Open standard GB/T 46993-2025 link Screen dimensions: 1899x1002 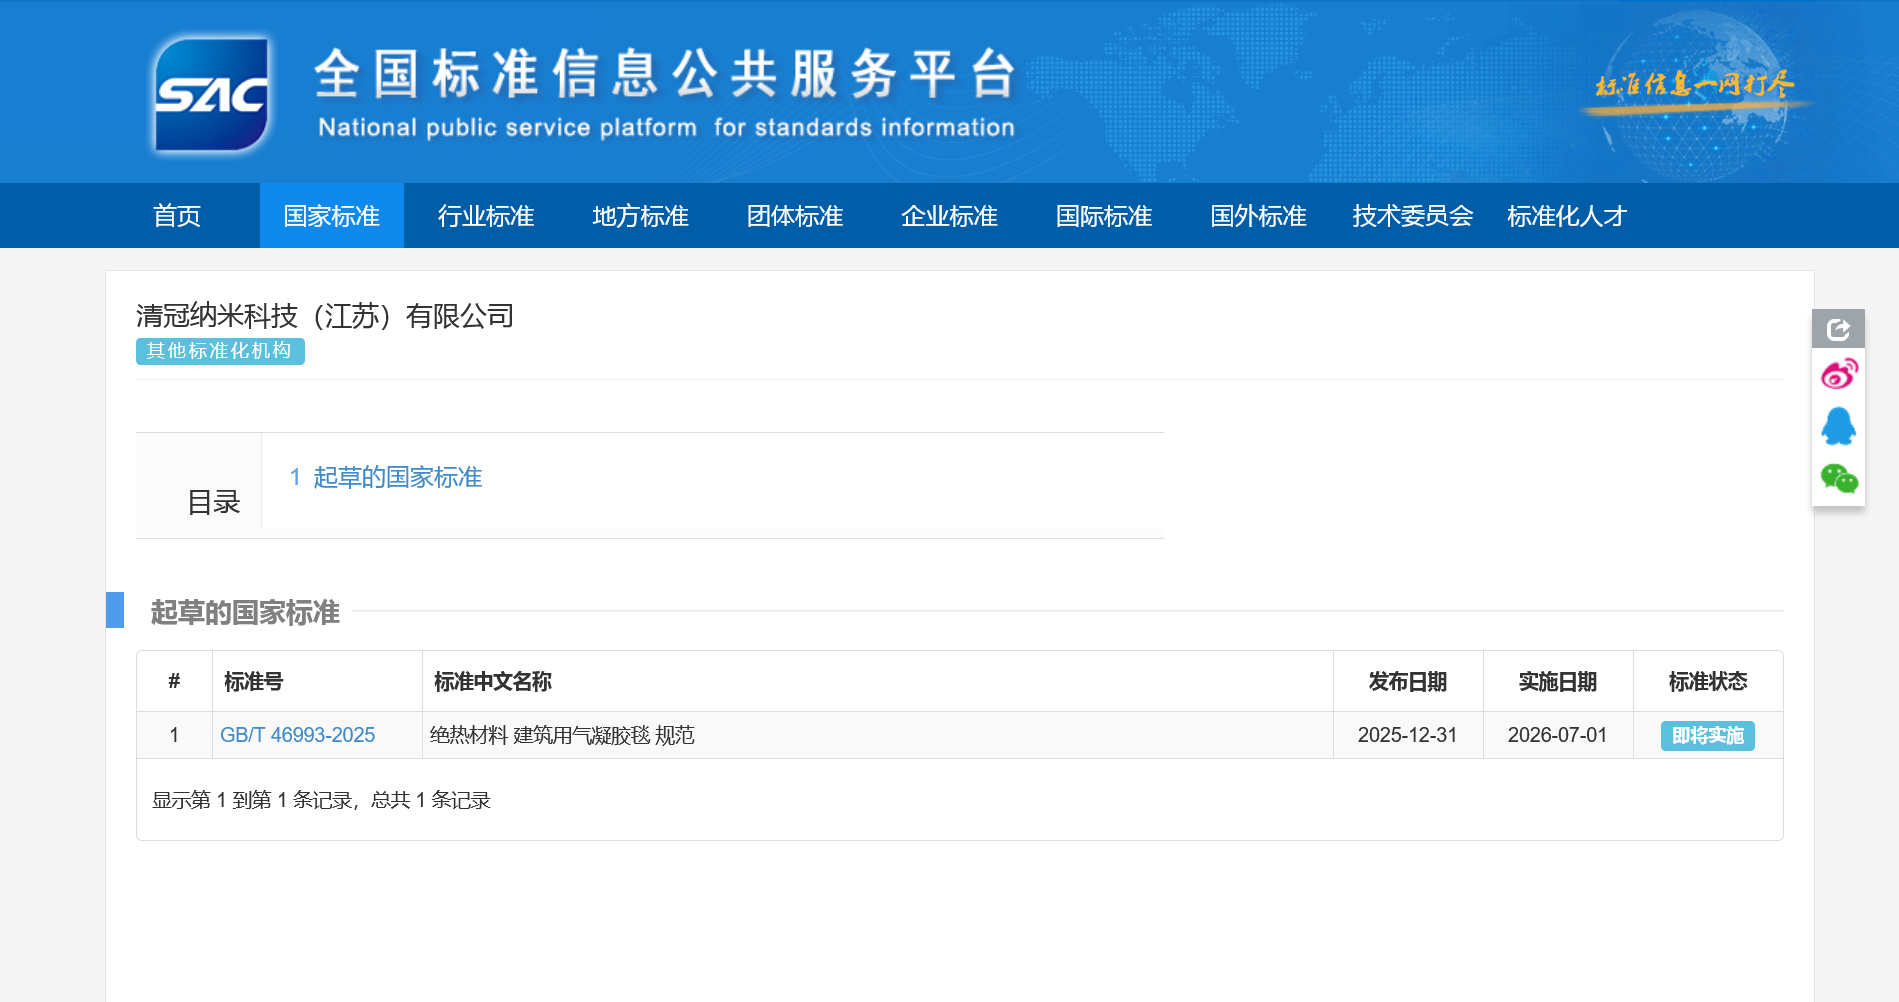297,735
